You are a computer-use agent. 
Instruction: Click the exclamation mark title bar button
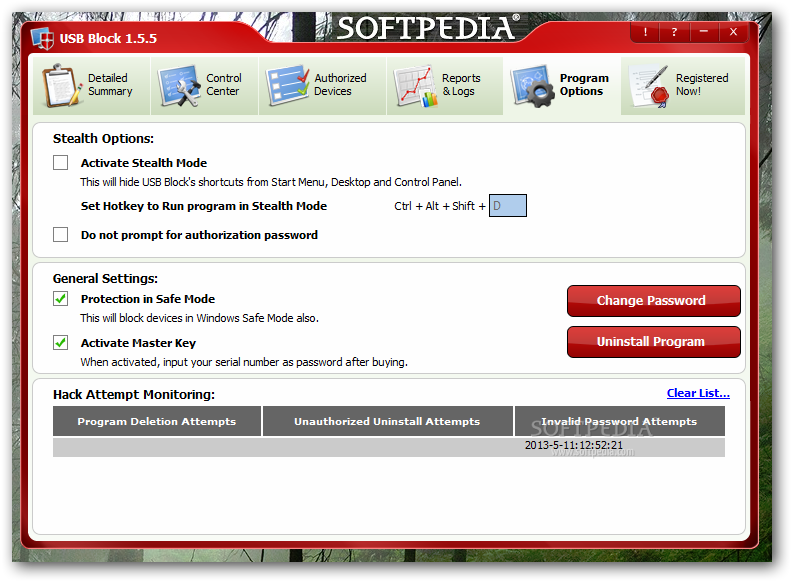point(645,32)
